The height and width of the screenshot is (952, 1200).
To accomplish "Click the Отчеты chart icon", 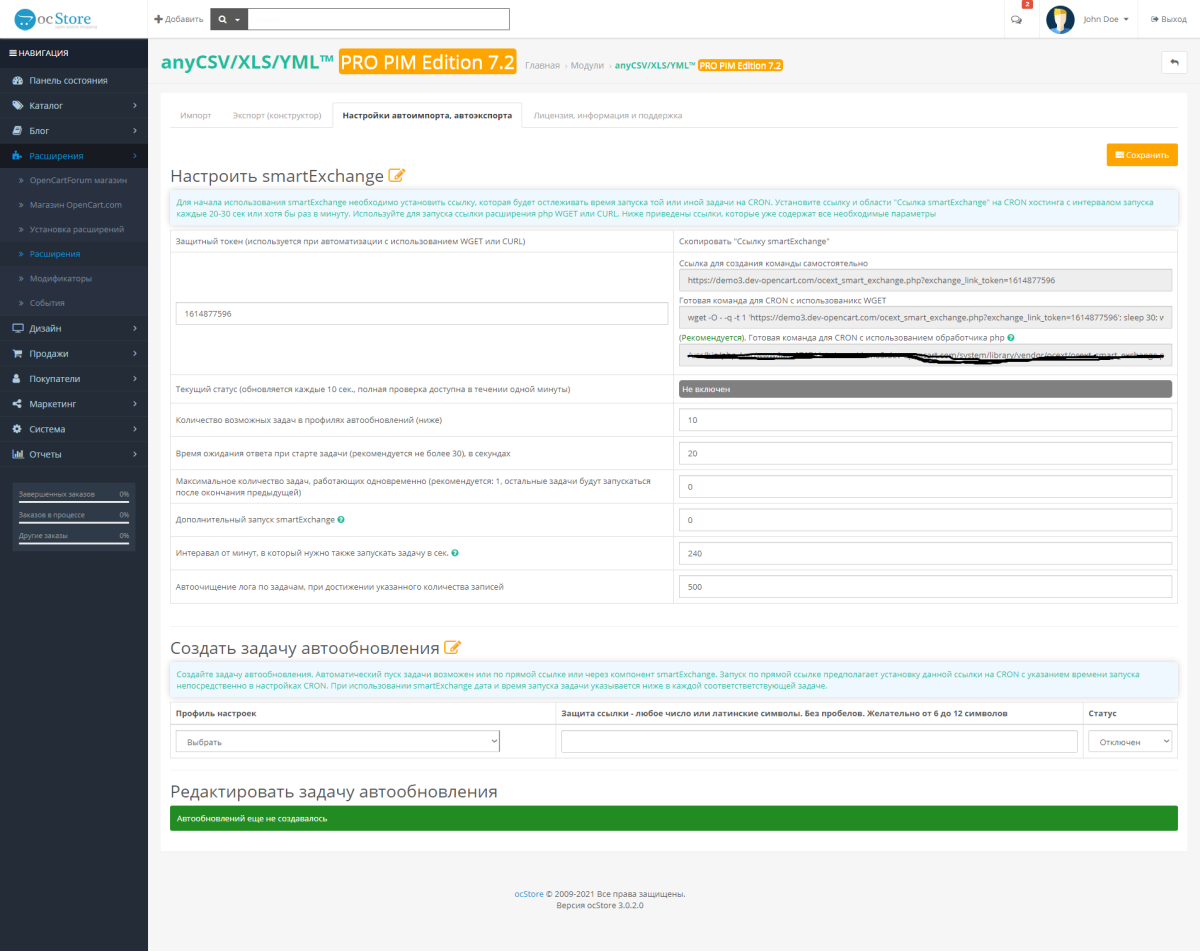I will tap(18, 454).
